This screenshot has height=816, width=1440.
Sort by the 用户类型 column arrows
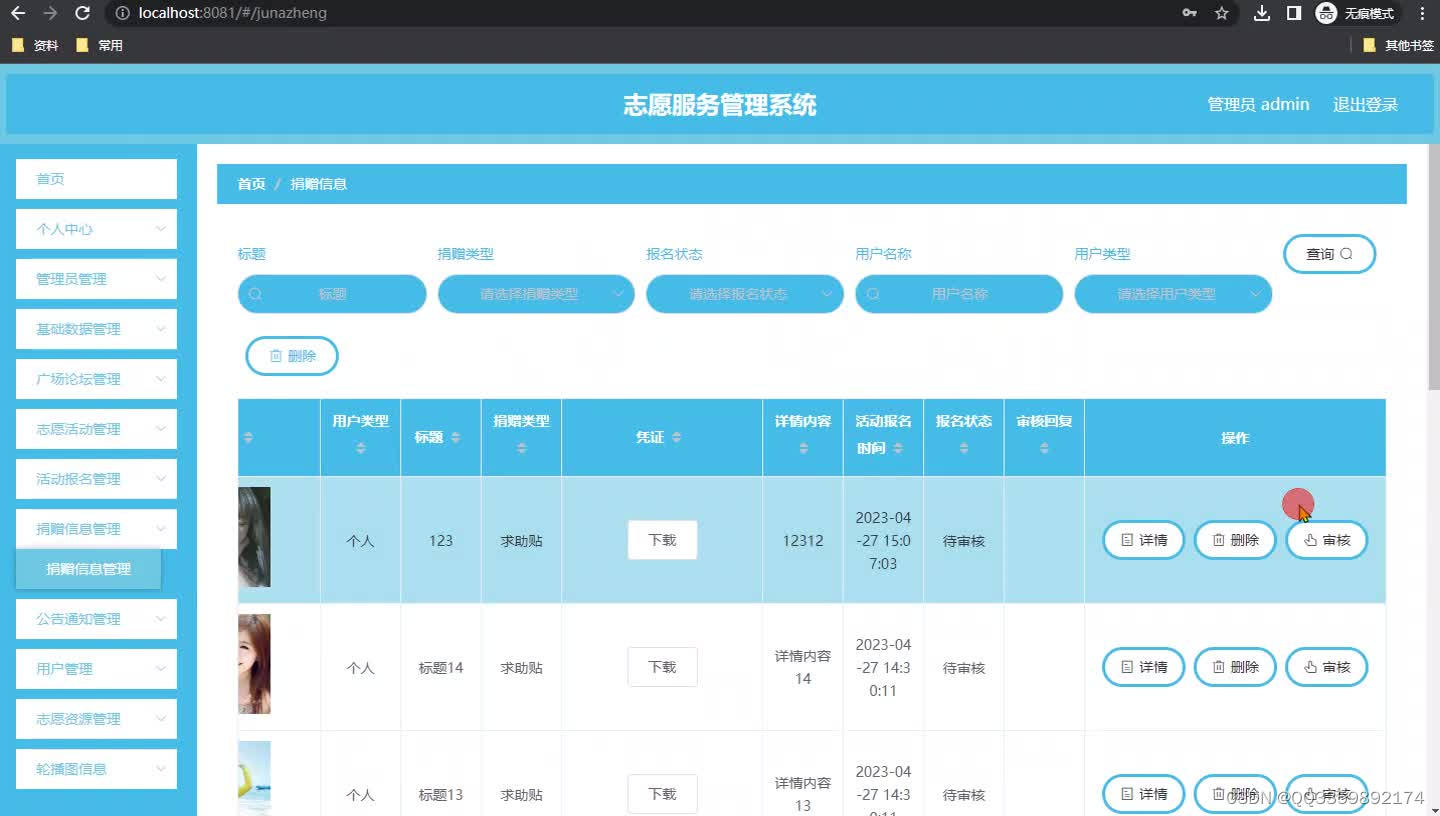click(361, 448)
